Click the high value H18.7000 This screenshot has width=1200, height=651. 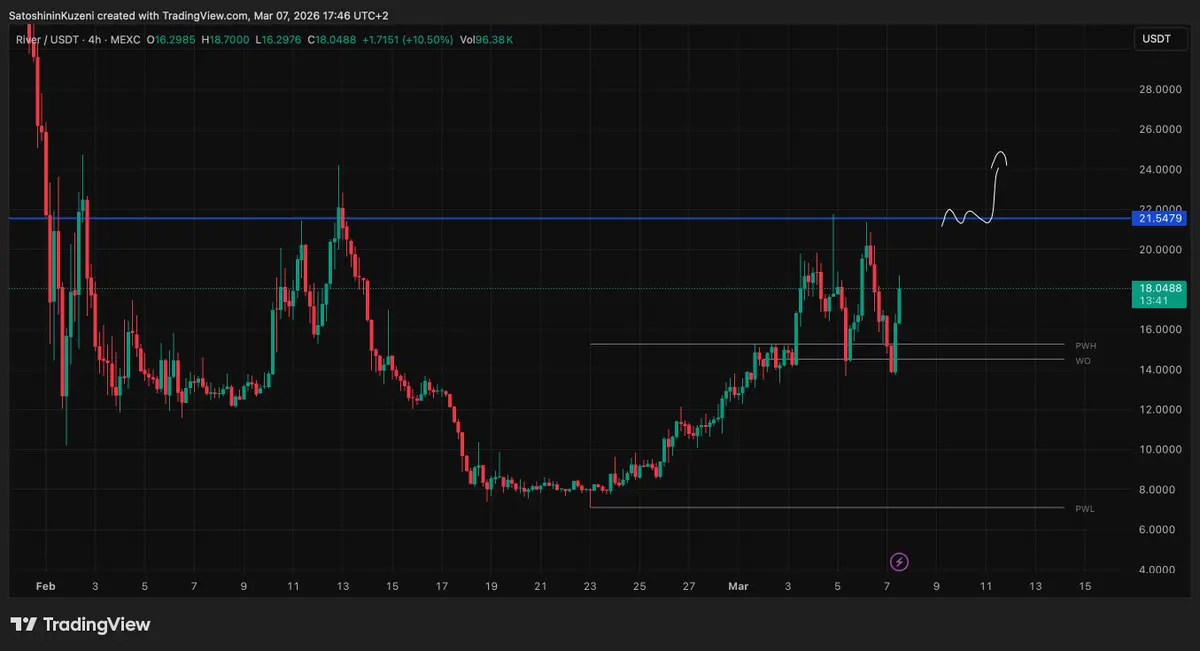click(x=225, y=40)
